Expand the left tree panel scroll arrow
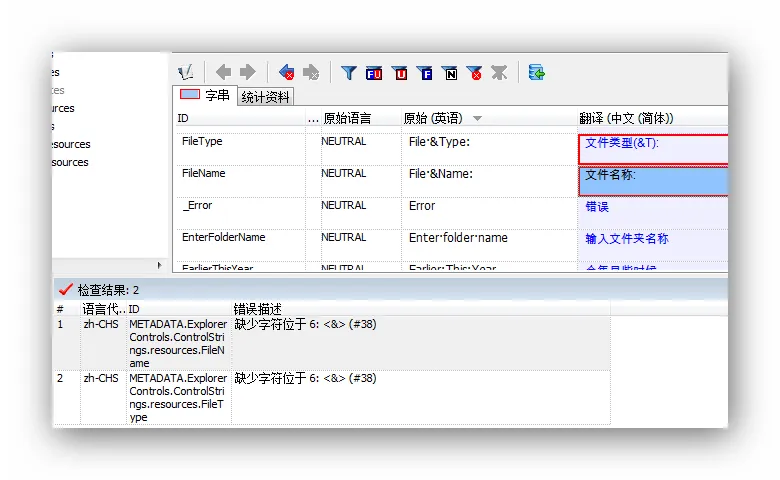 [x=160, y=265]
